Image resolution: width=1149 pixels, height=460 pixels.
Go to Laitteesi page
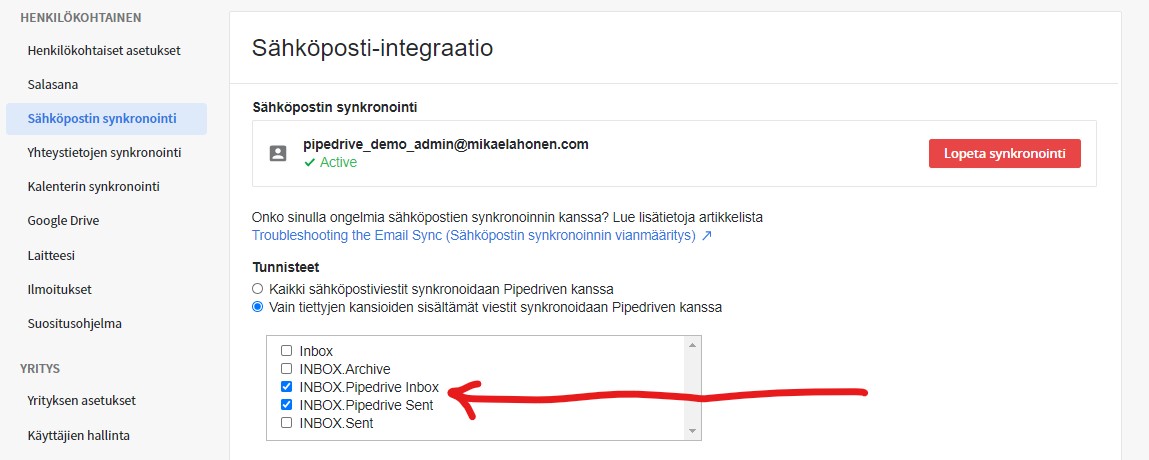click(51, 255)
